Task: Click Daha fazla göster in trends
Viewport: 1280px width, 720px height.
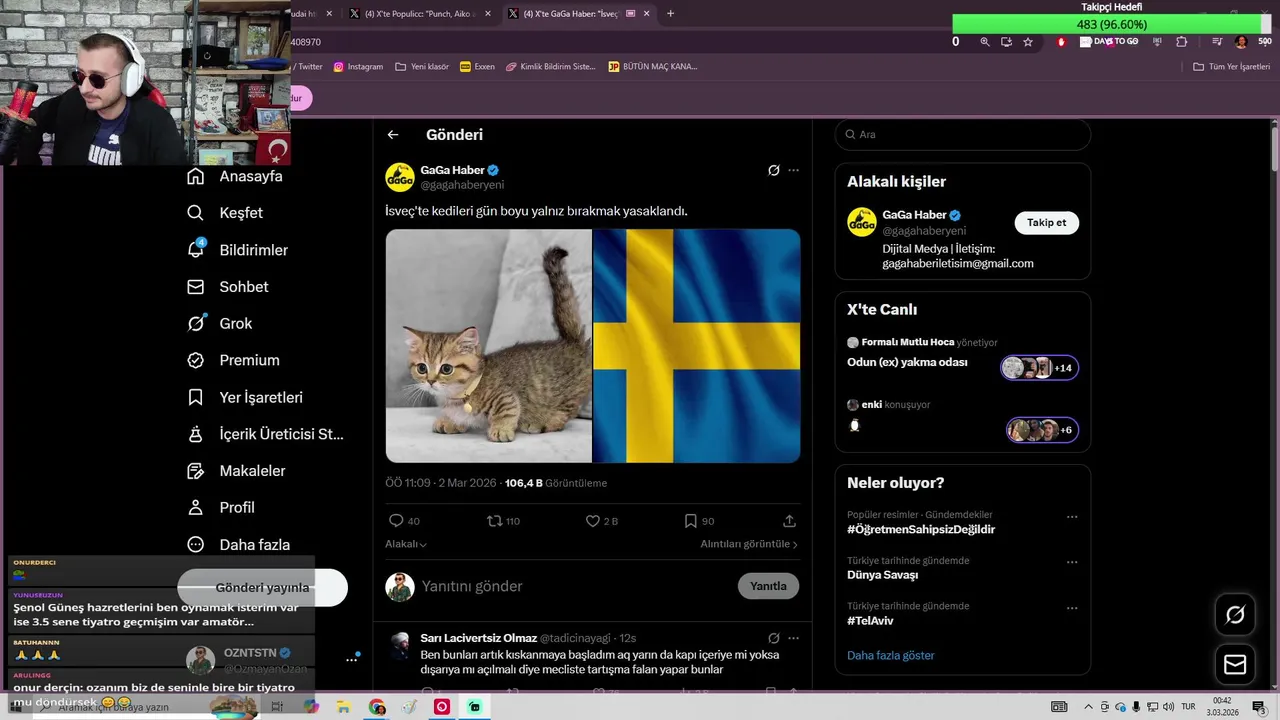Action: [891, 656]
